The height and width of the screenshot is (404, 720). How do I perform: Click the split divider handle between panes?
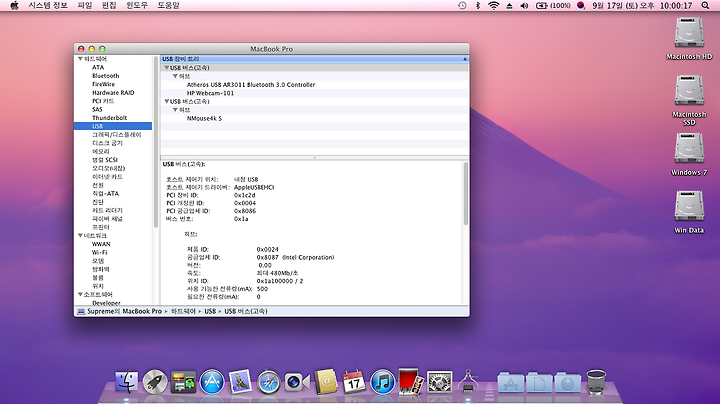click(315, 157)
